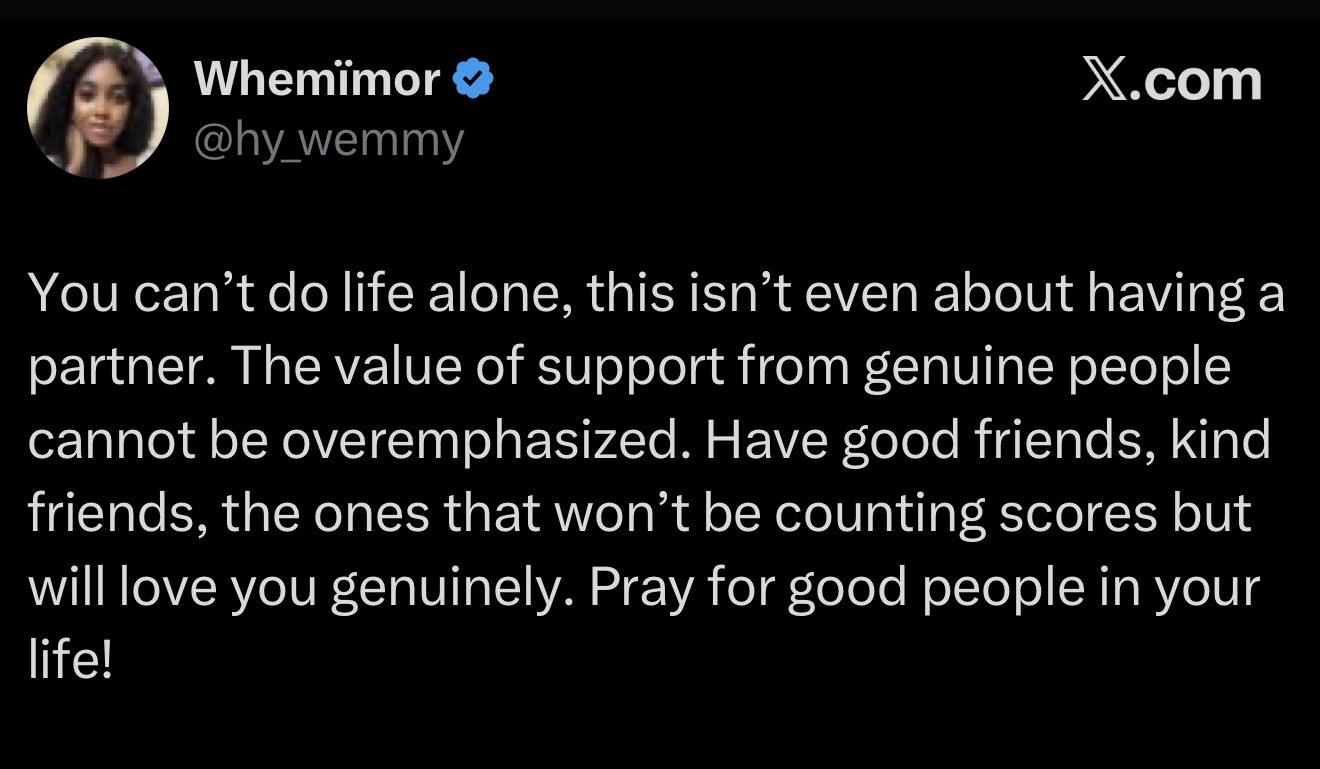The image size is (1320, 769).
Task: Click the words "genuine people" in the tweet
Action: point(1046,366)
